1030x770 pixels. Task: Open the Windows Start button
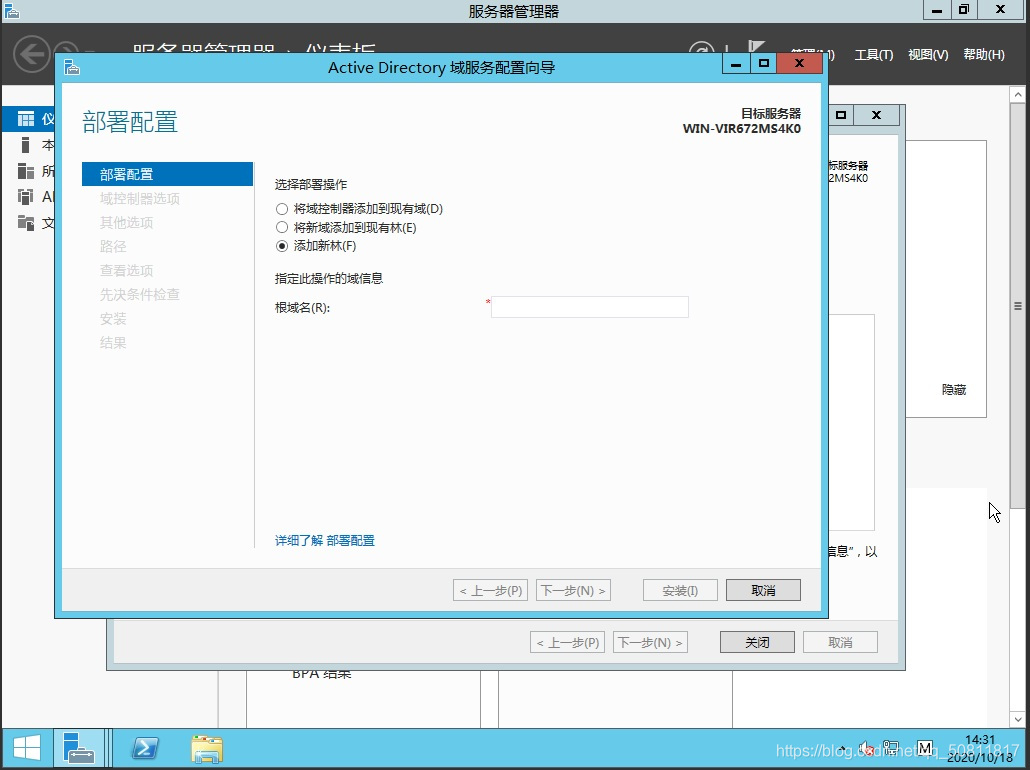[x=27, y=748]
